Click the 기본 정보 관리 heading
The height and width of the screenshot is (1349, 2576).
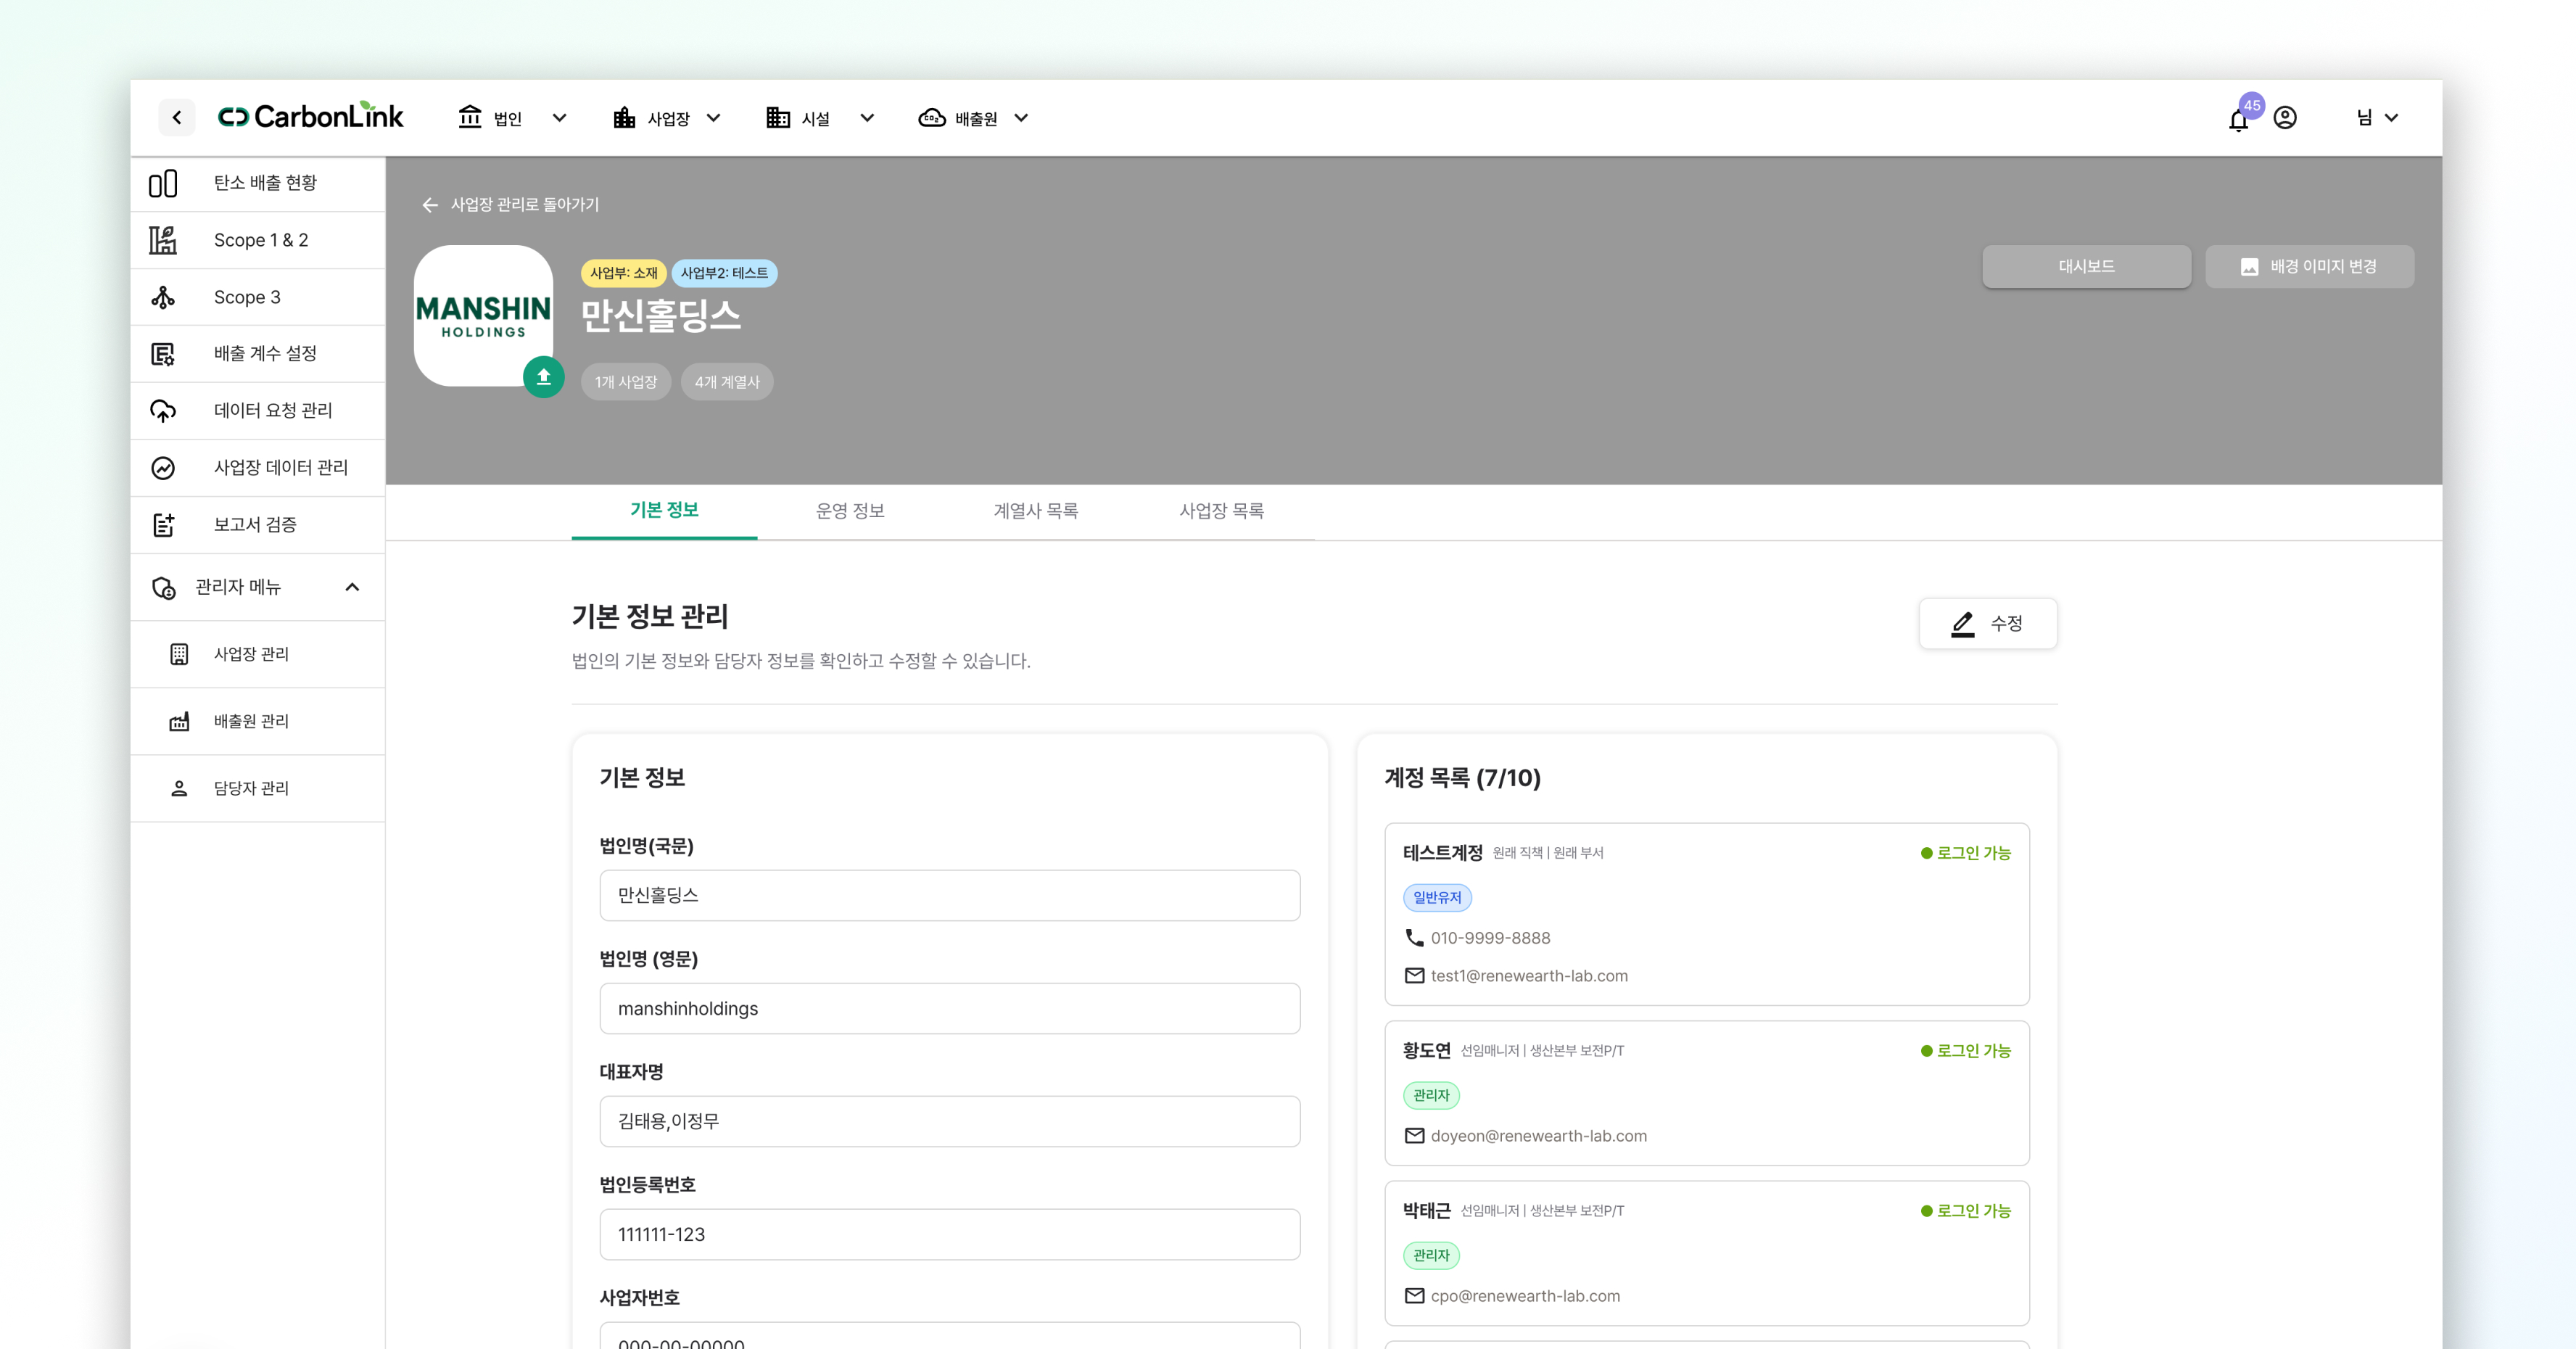(x=650, y=616)
